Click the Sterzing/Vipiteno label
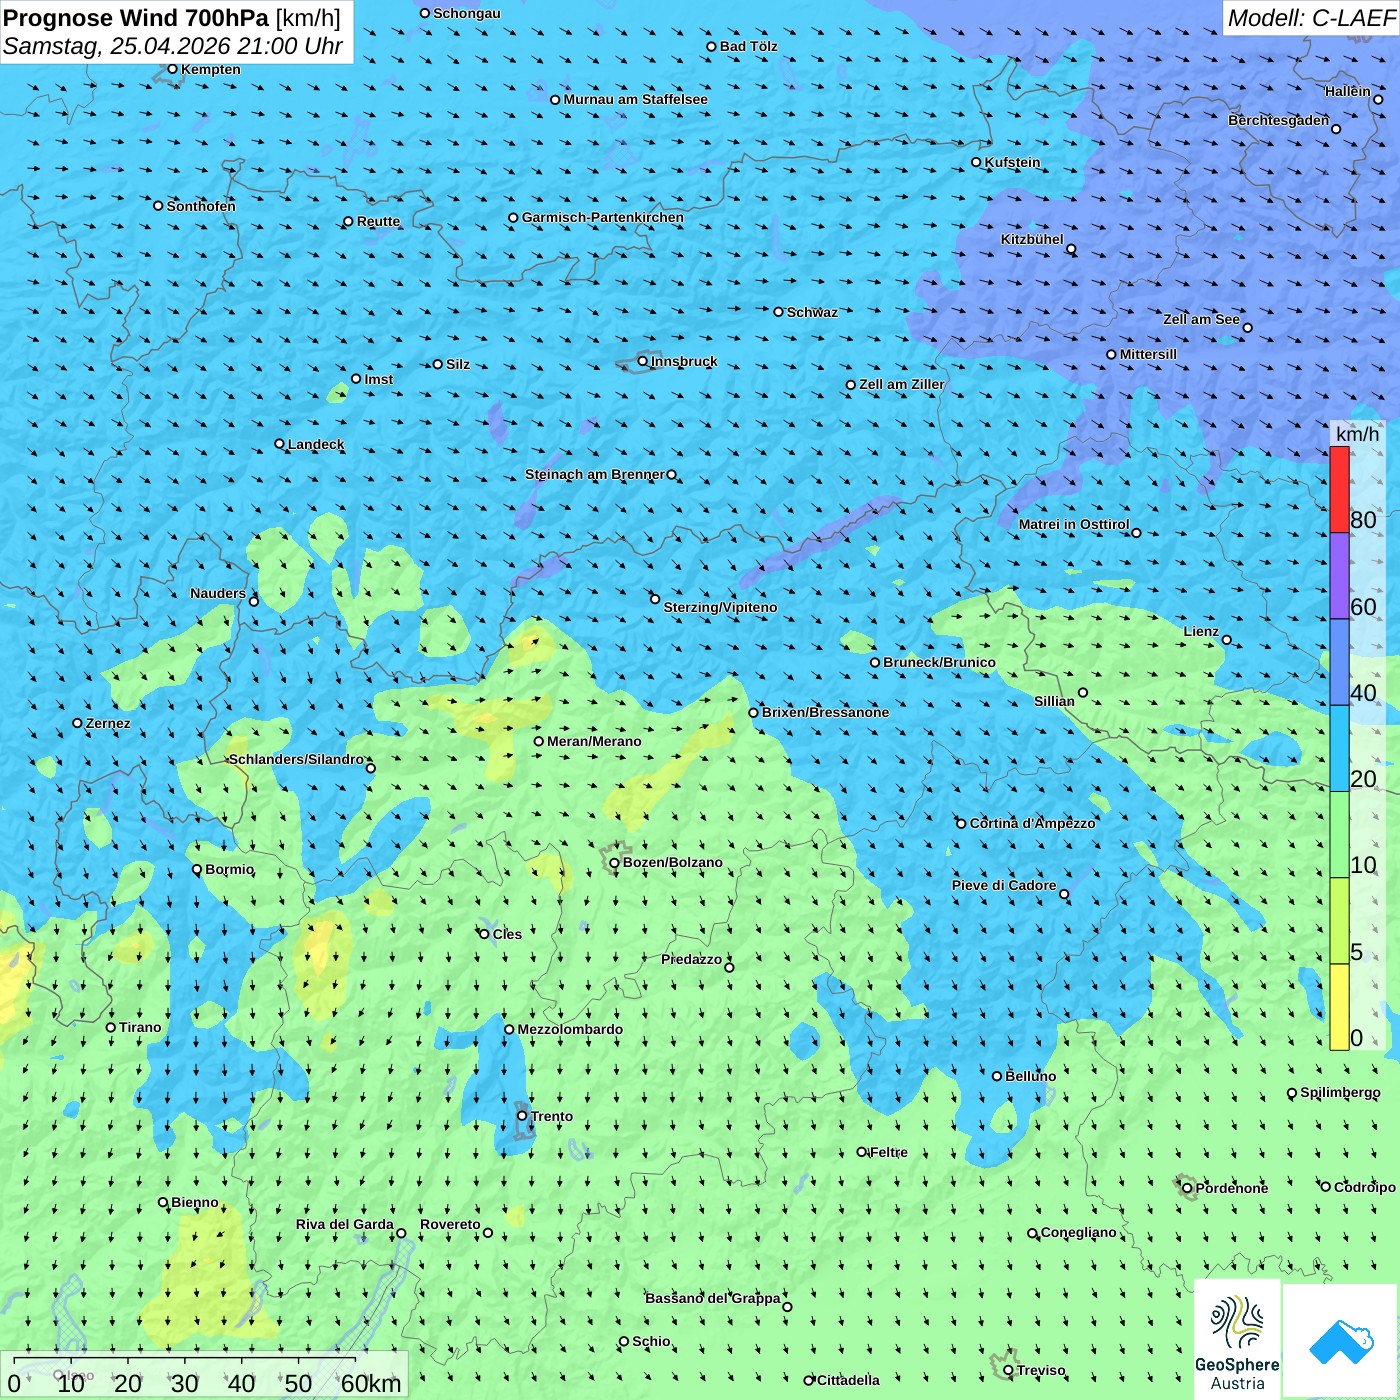This screenshot has width=1400, height=1400. (x=720, y=607)
